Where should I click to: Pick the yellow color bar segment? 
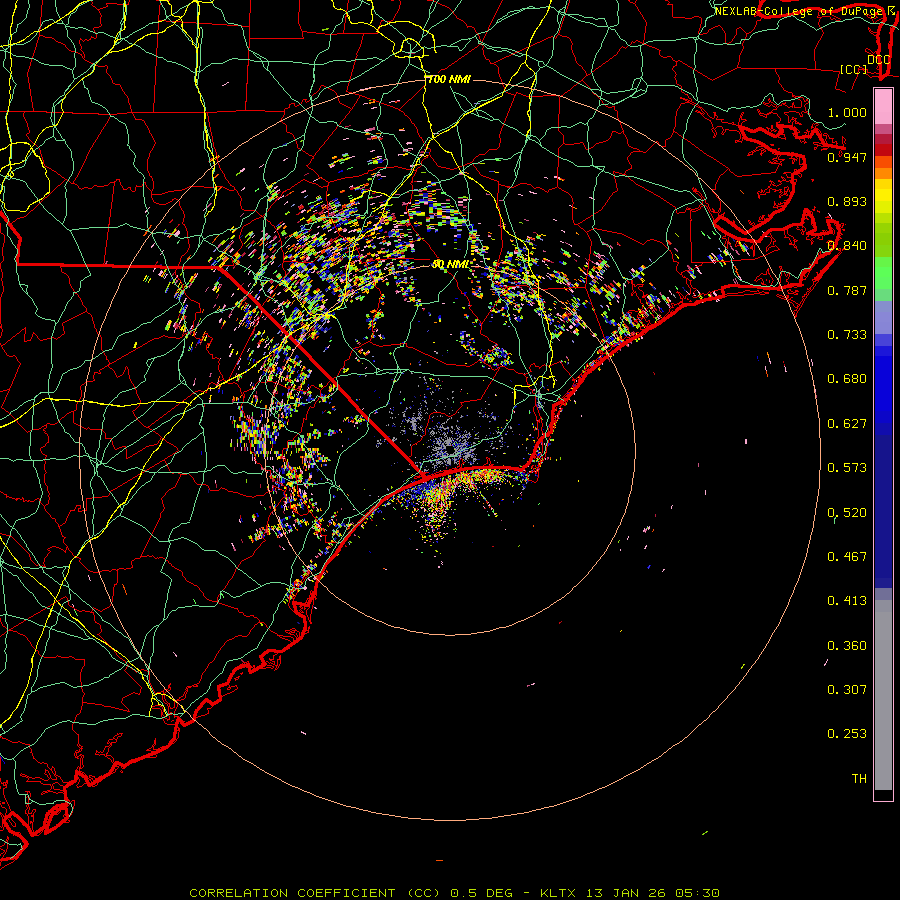tap(883, 196)
